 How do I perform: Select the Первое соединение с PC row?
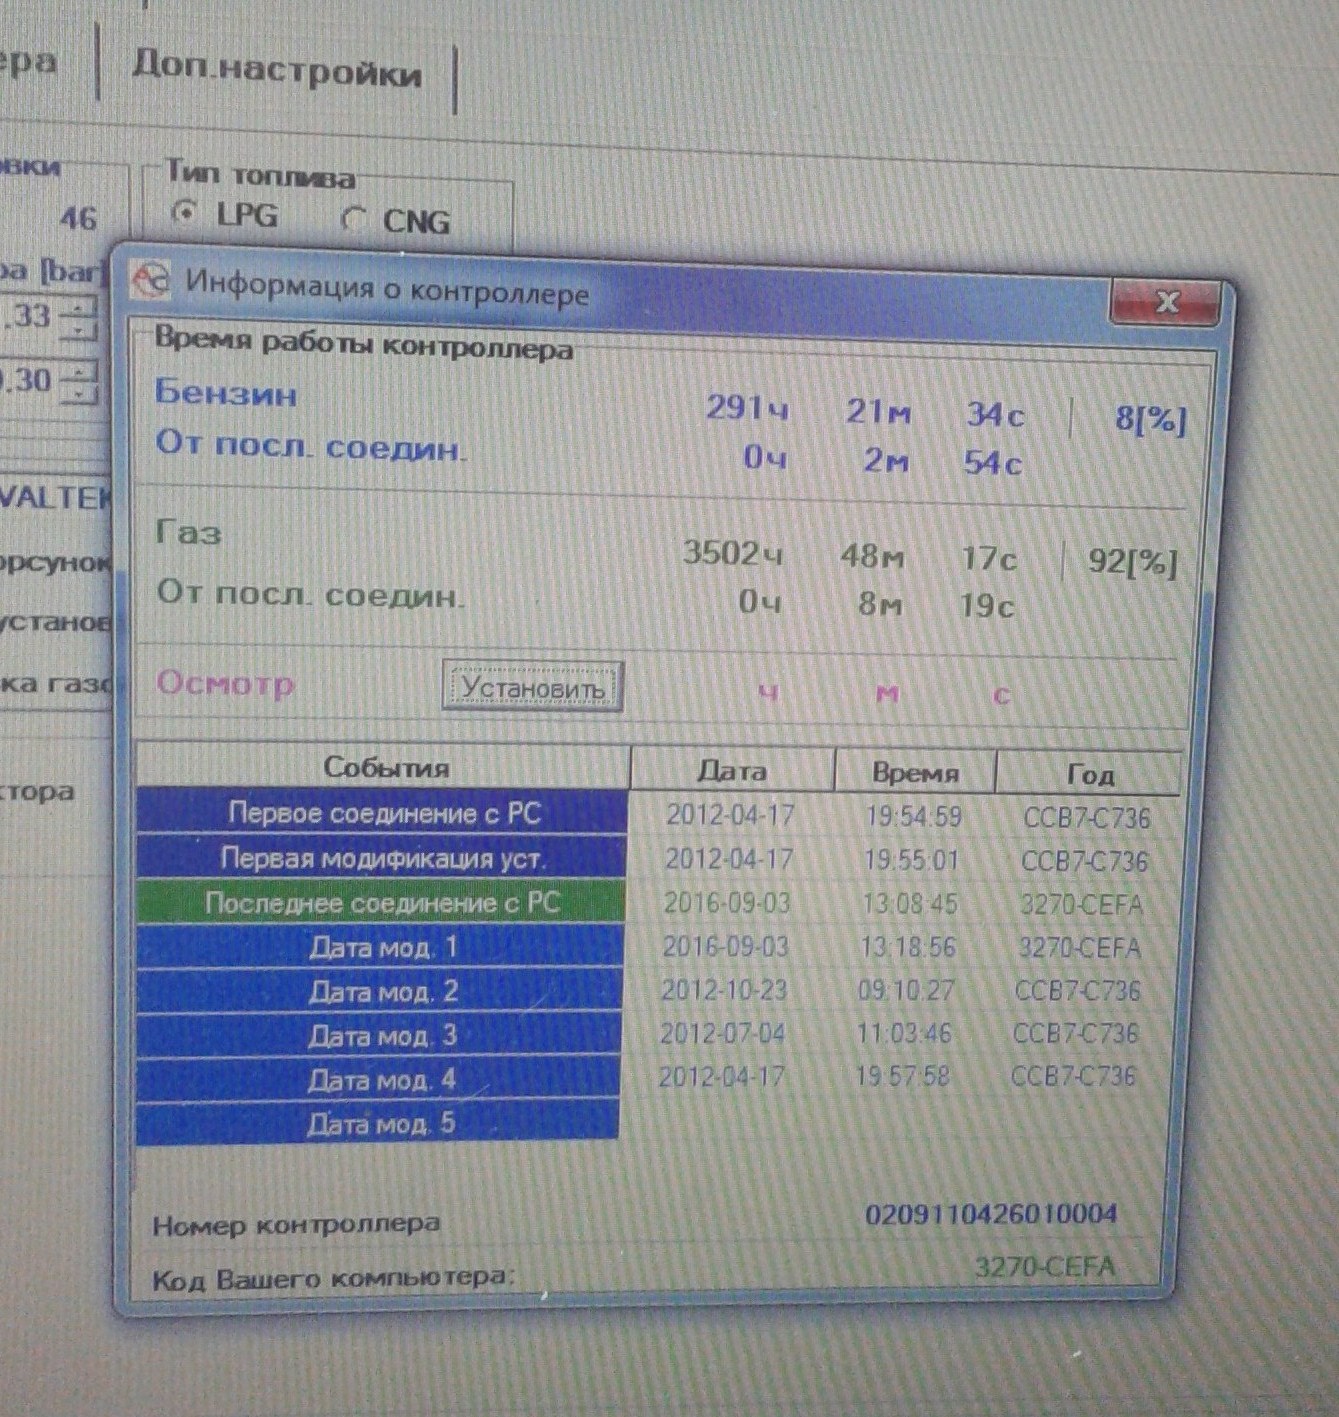click(383, 812)
